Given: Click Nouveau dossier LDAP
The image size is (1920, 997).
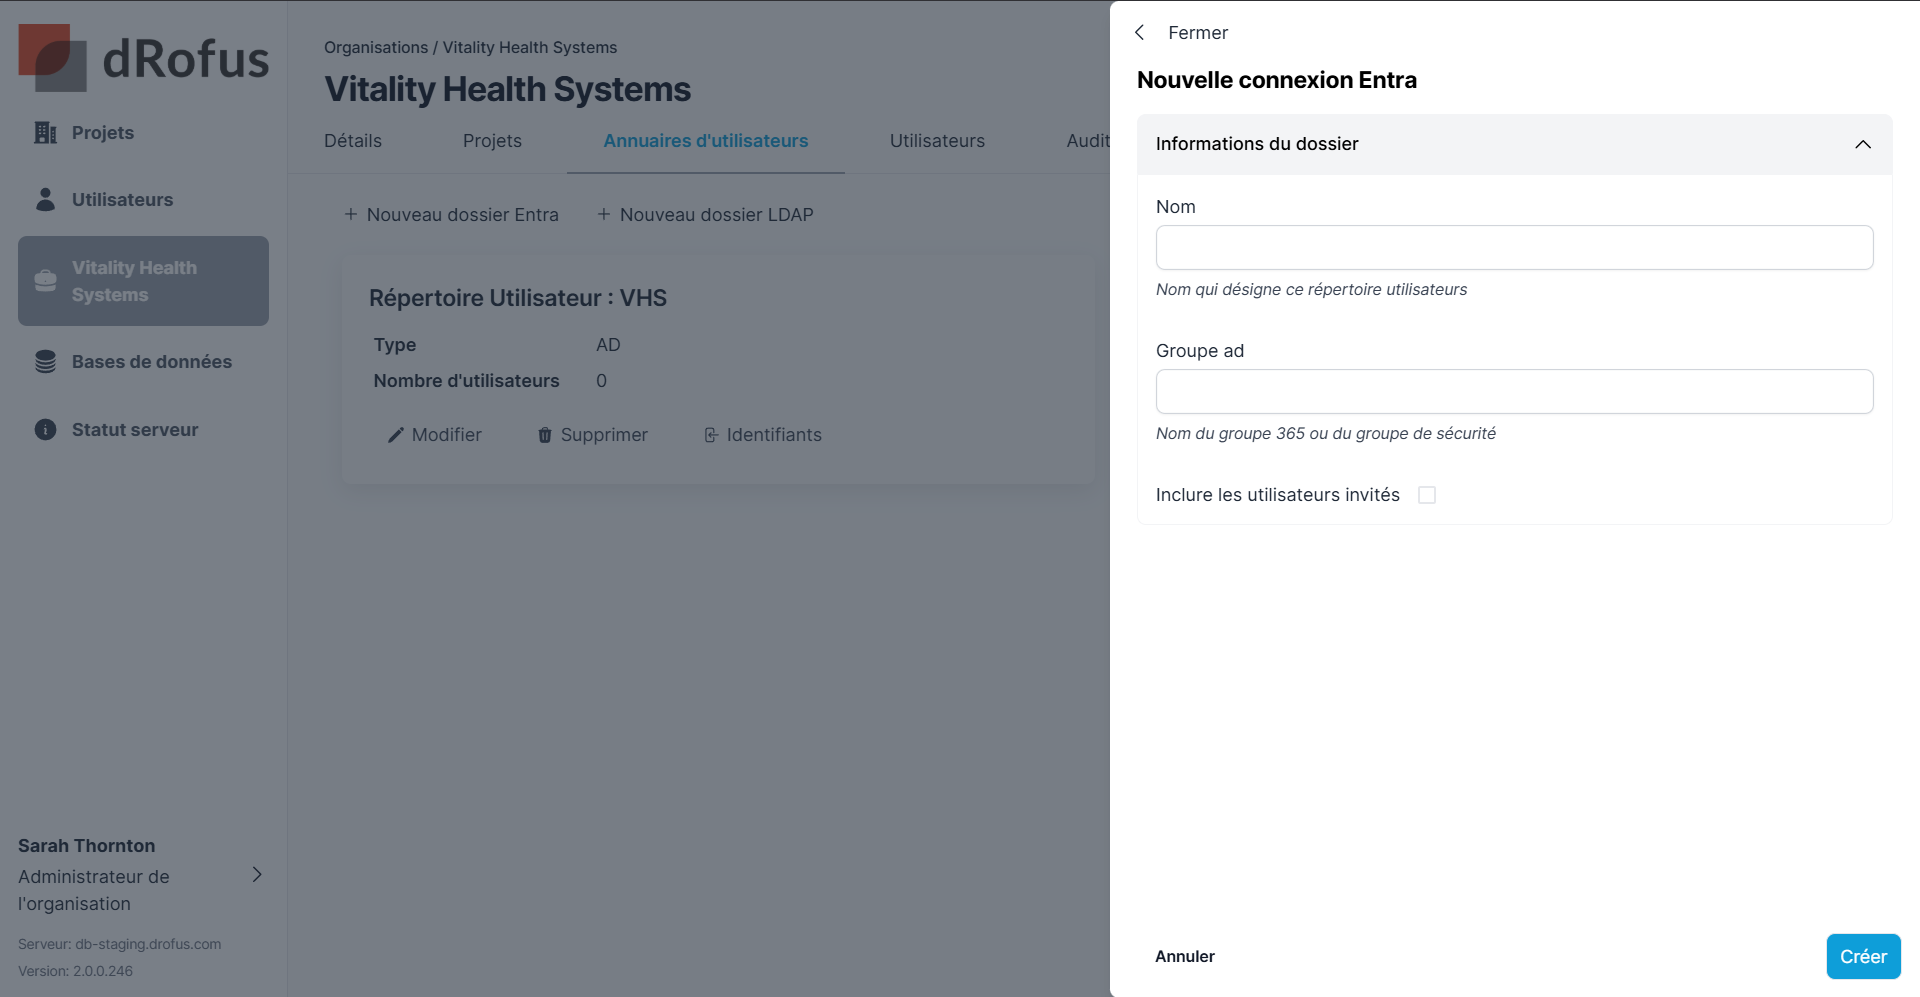Looking at the screenshot, I should [705, 215].
